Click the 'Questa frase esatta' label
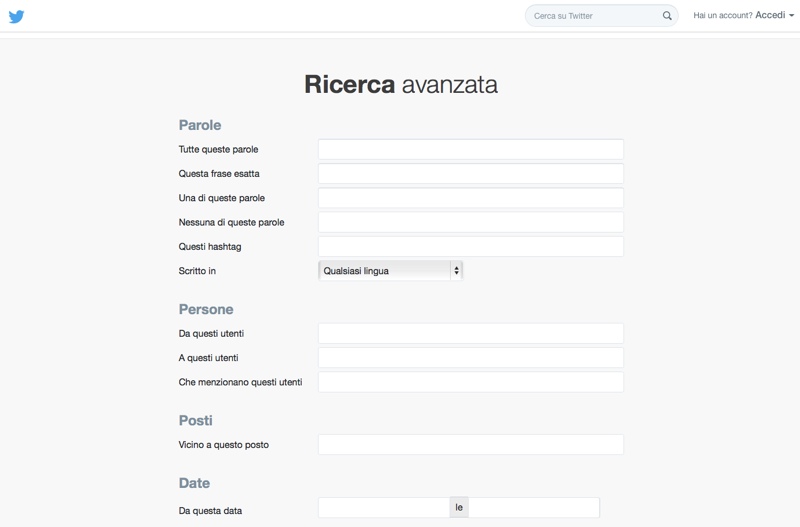 (x=219, y=174)
